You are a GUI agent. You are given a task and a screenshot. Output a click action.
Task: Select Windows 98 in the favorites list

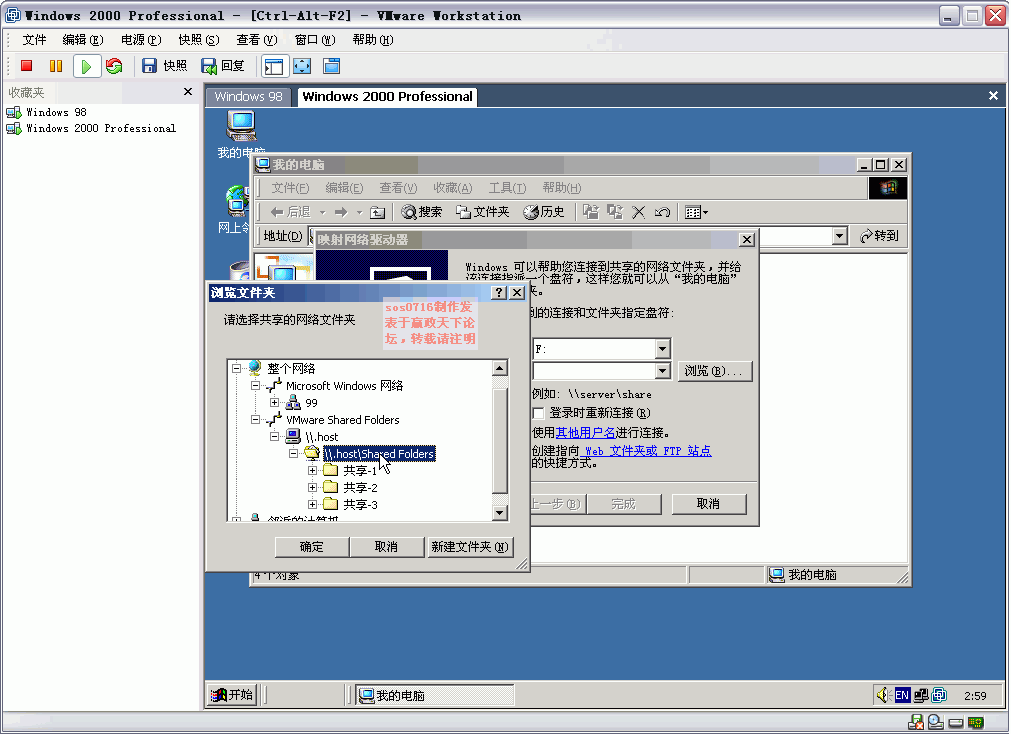(x=56, y=112)
